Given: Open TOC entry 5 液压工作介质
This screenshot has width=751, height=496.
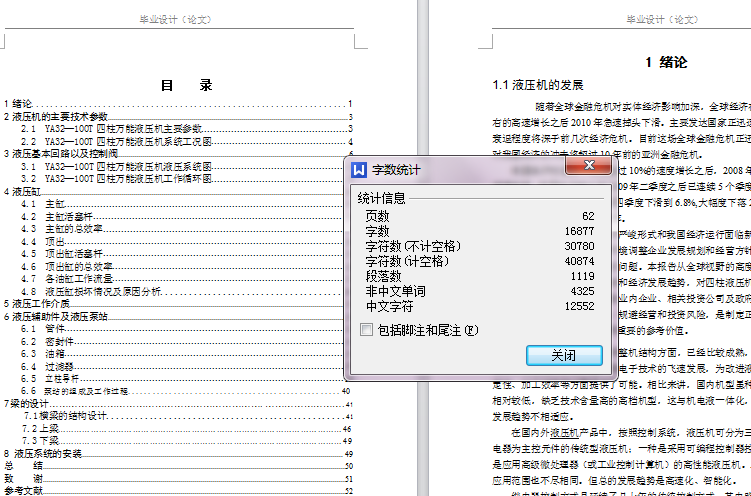Looking at the screenshot, I should click(x=173, y=304).
